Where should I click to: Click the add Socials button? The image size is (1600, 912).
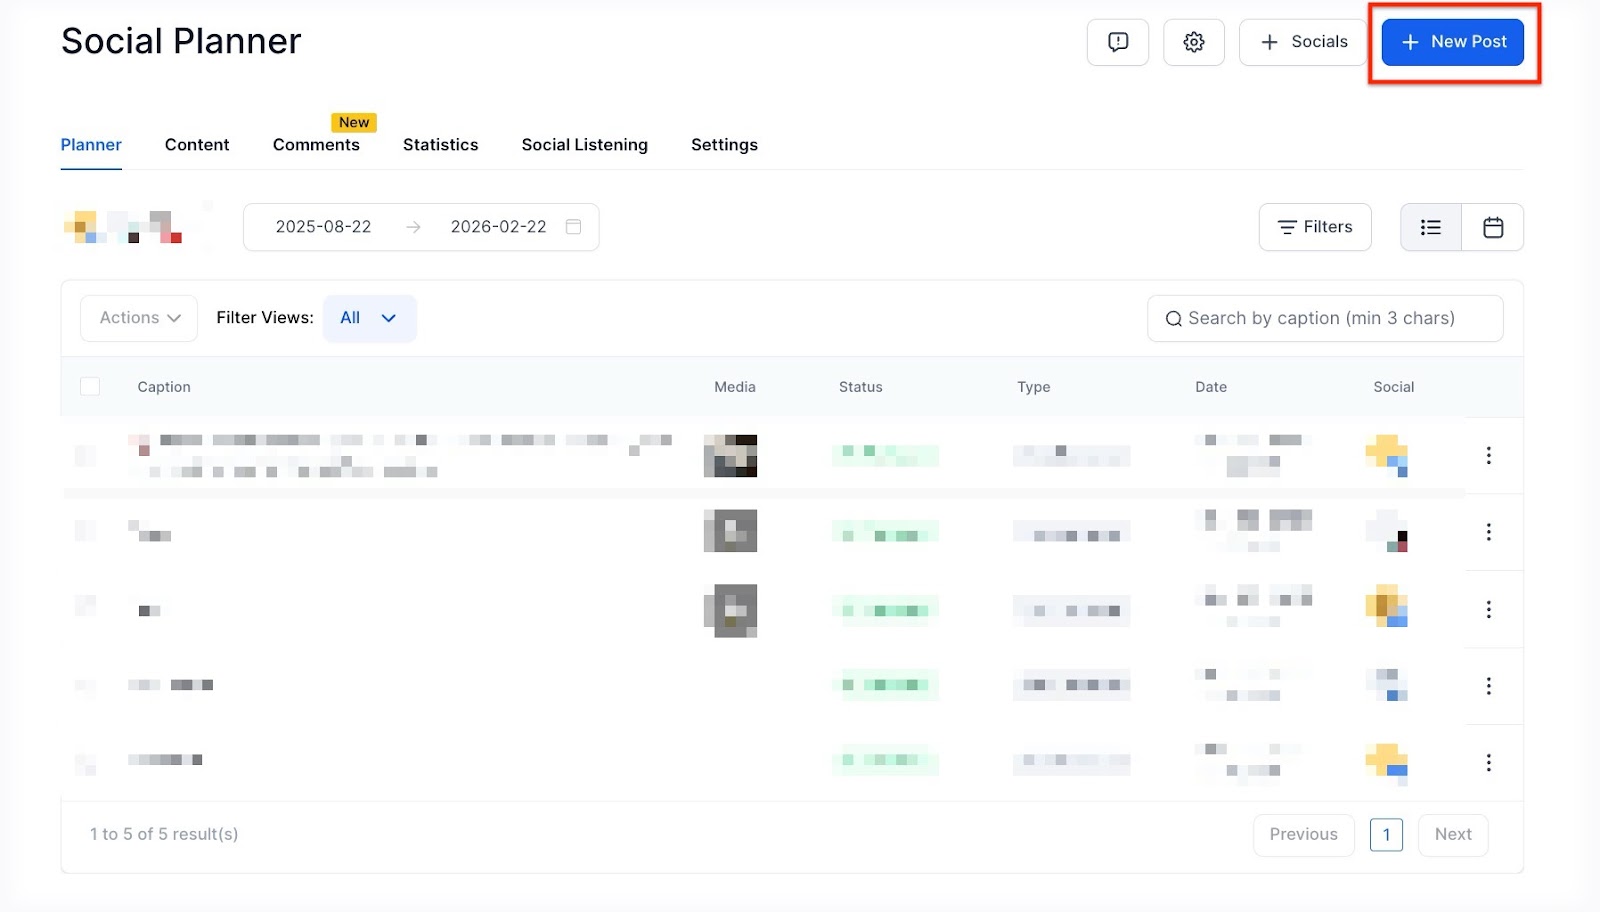click(1303, 42)
